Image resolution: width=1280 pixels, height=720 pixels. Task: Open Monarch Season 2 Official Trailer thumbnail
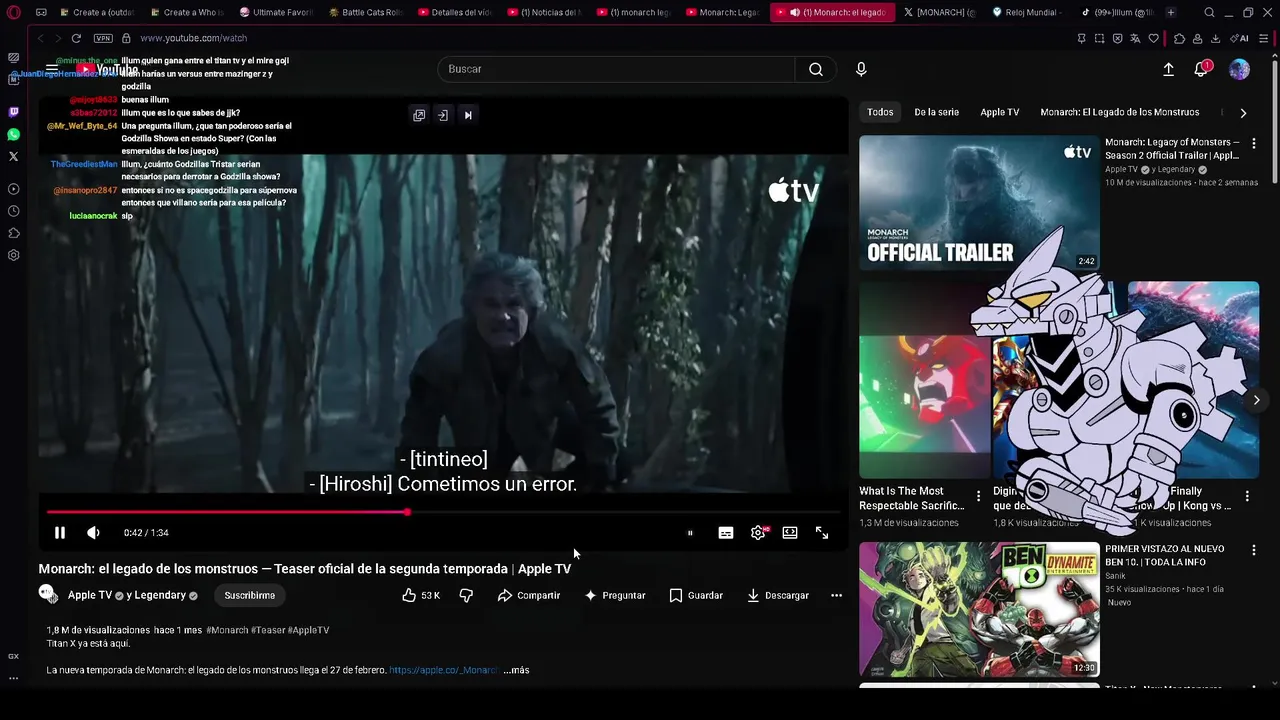tap(979, 203)
